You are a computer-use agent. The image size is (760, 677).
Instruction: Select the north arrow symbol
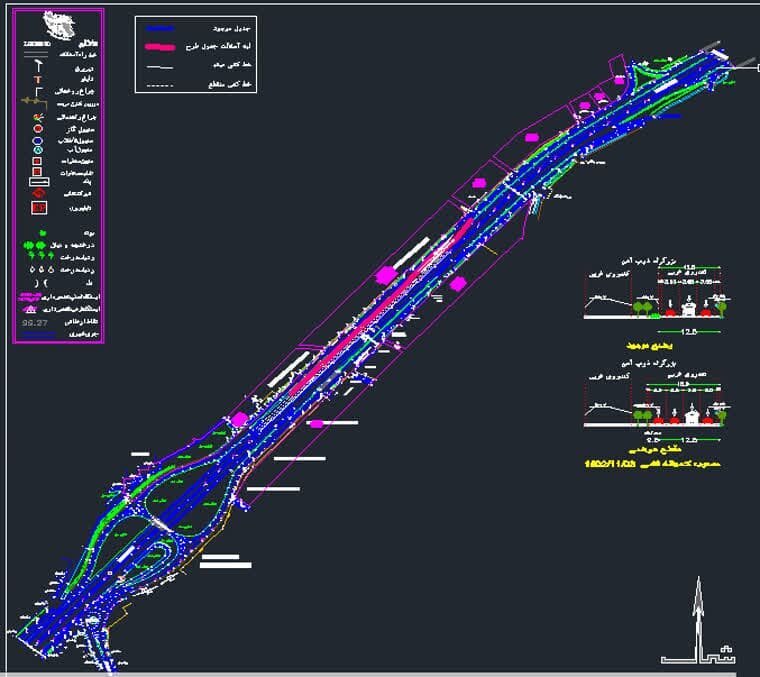(699, 612)
